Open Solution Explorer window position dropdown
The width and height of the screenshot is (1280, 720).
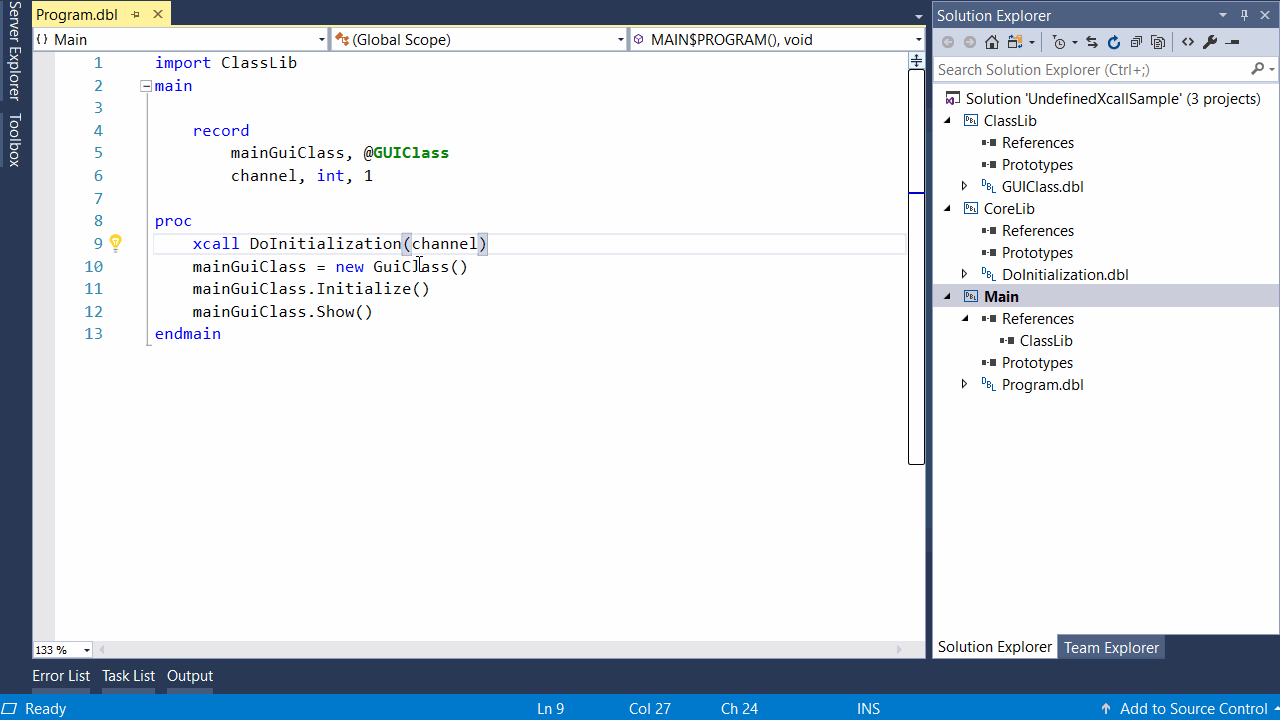tap(1223, 15)
